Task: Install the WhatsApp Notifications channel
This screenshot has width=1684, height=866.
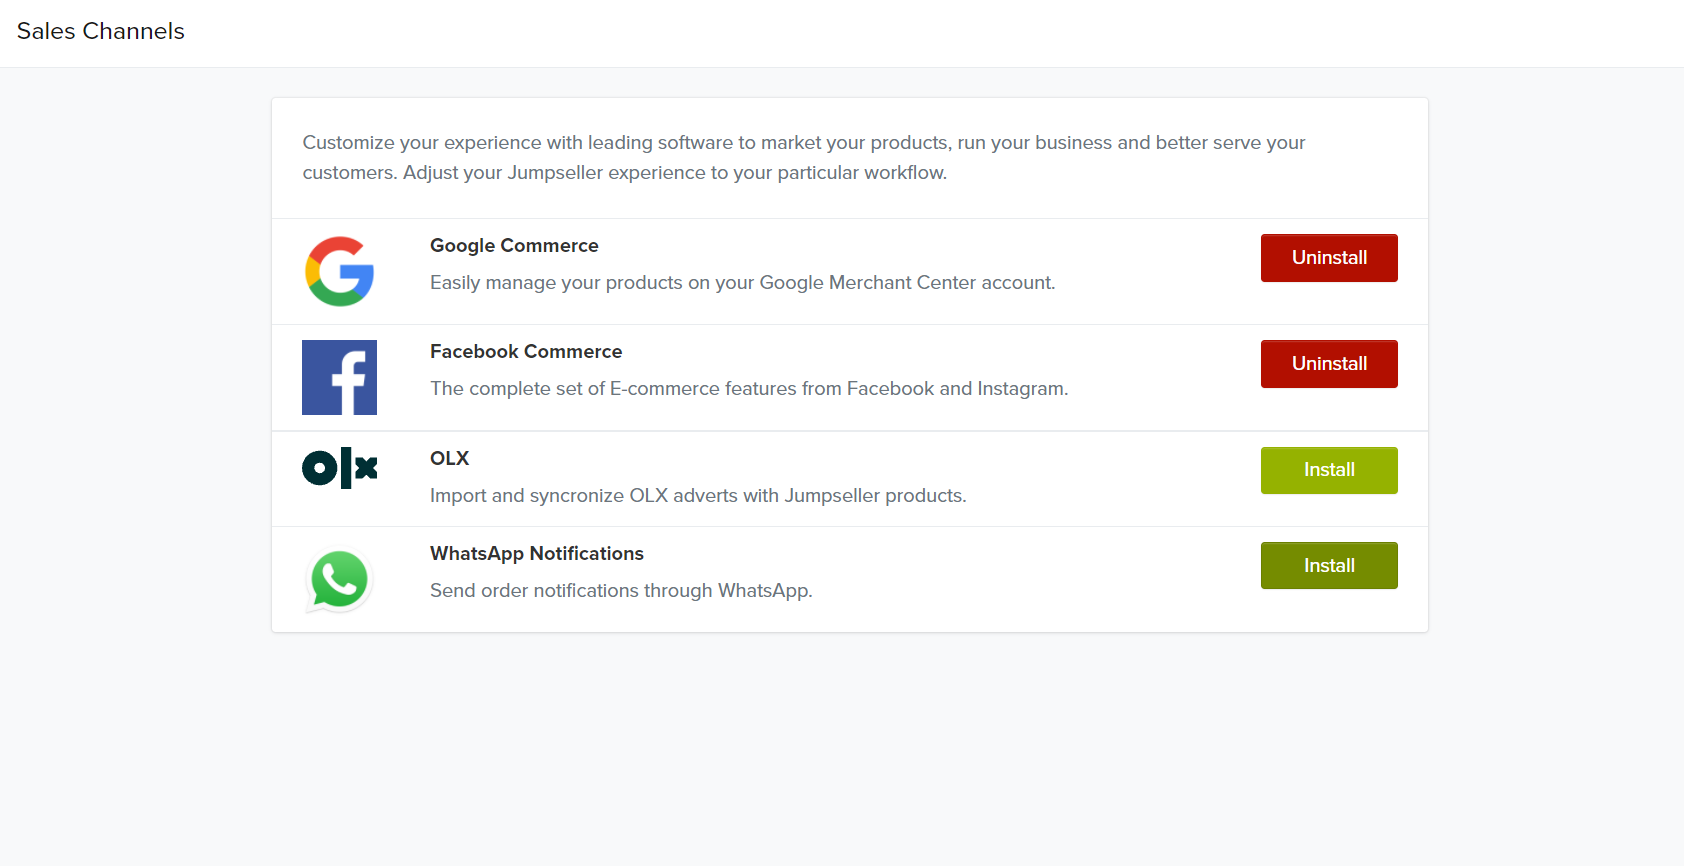Action: tap(1329, 566)
